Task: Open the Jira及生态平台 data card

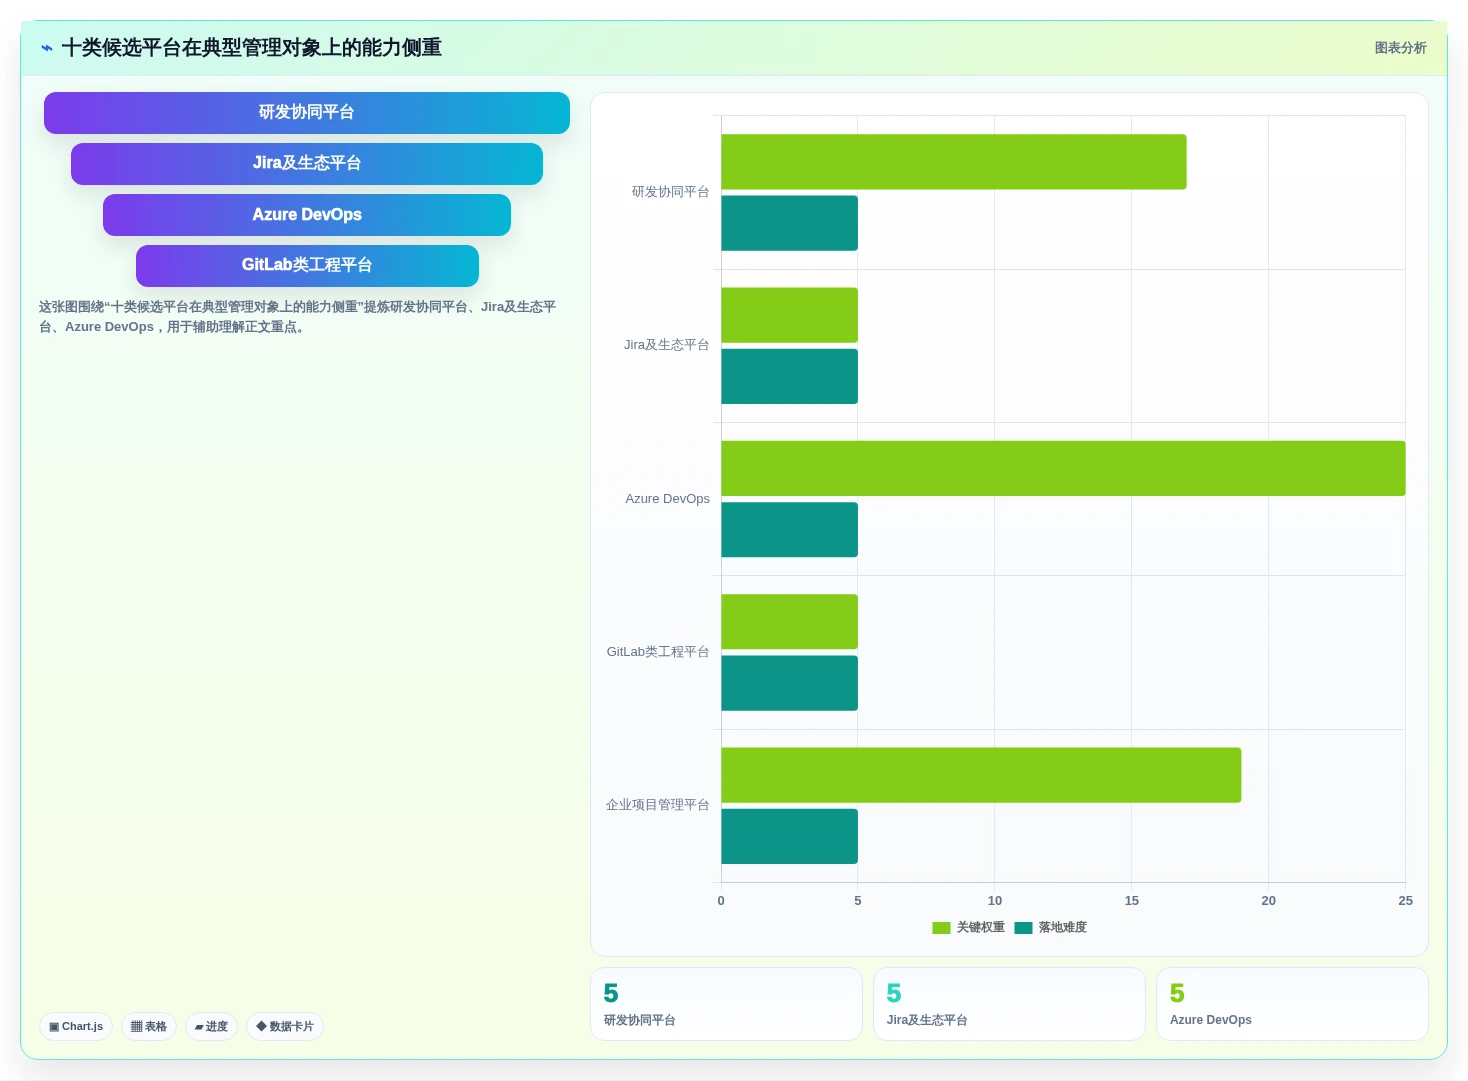Action: coord(1009,1004)
